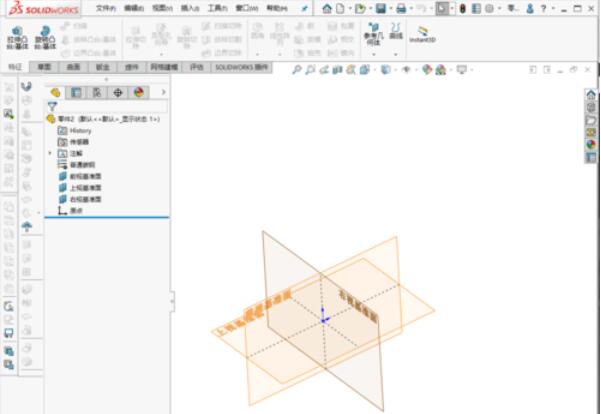
Task: Collapse the feature tree panel handle
Action: point(172,301)
